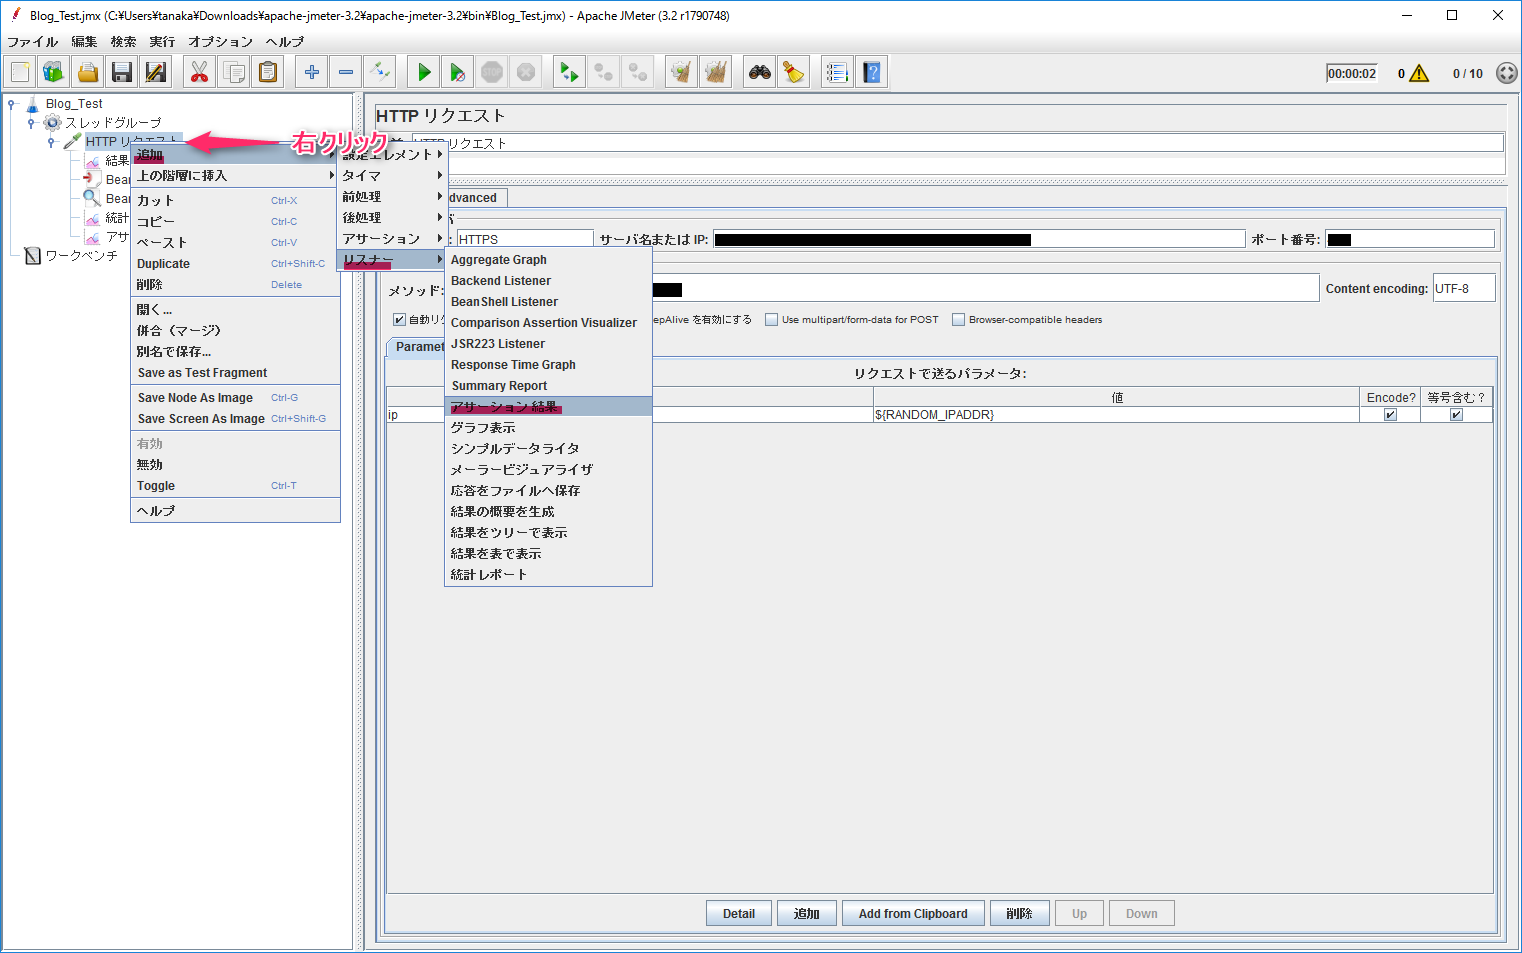
Task: Choose 結果をツリーで表示 listener
Action: point(548,533)
